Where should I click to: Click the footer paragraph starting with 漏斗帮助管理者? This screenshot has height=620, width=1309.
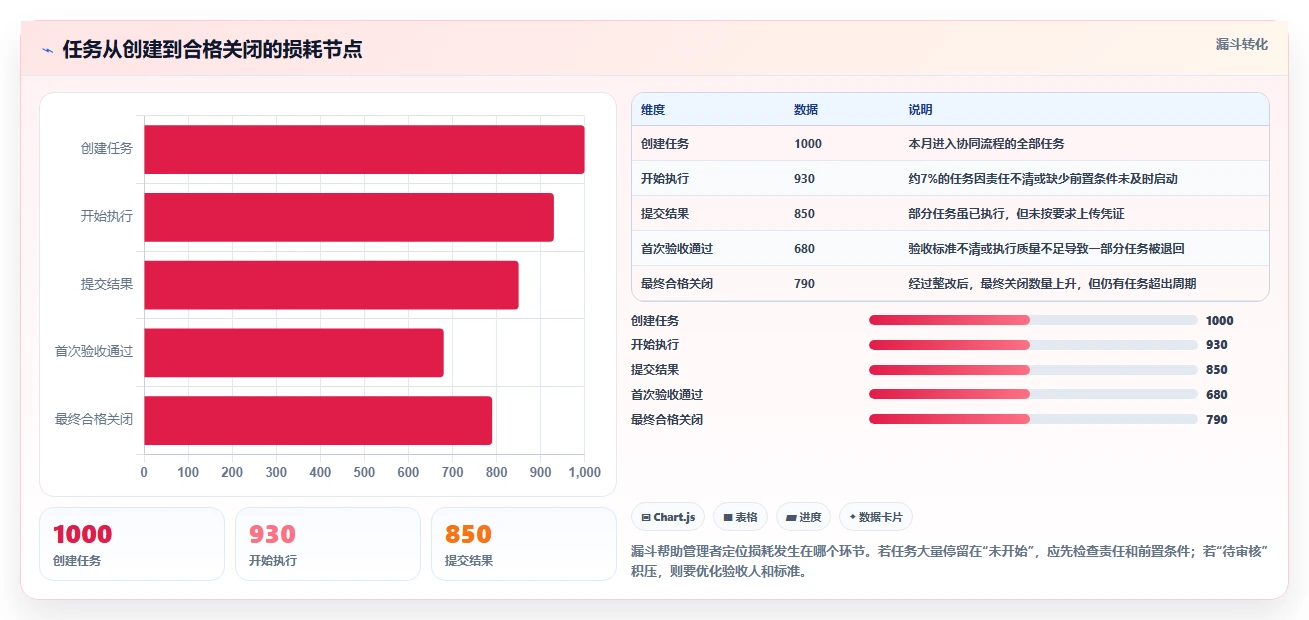950,562
